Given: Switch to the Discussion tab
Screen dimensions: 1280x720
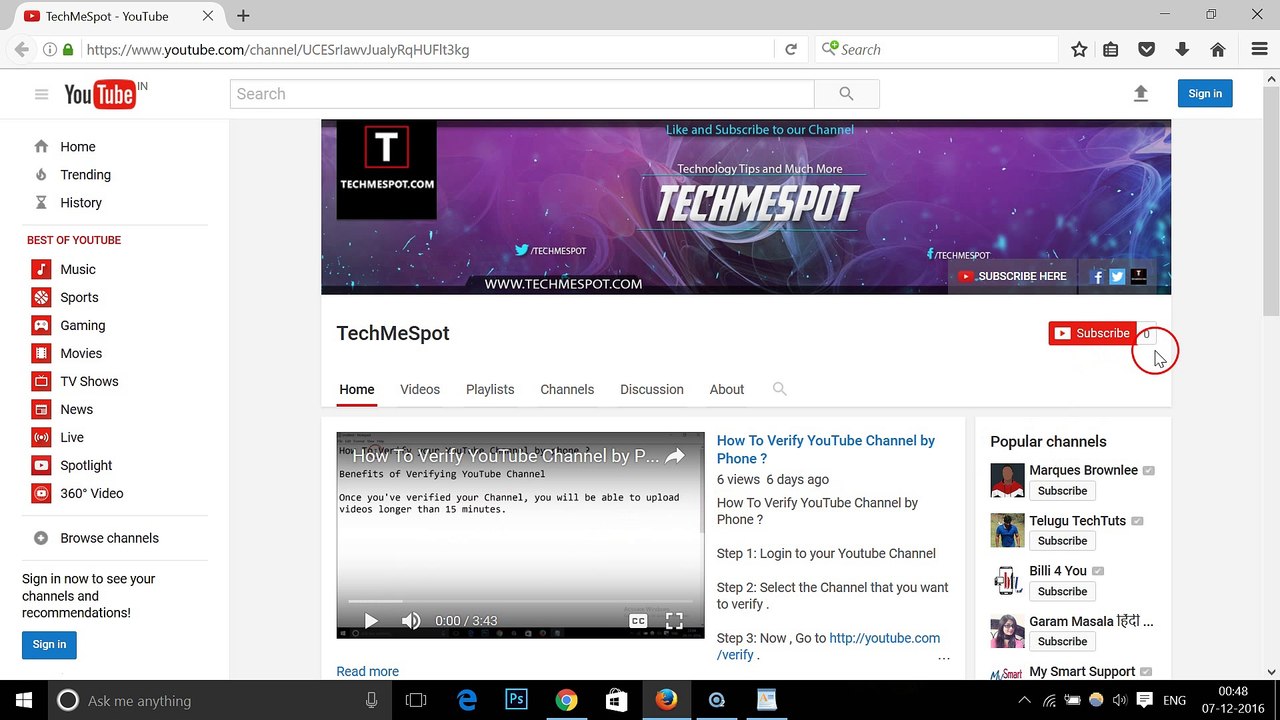Looking at the screenshot, I should pyautogui.click(x=652, y=390).
